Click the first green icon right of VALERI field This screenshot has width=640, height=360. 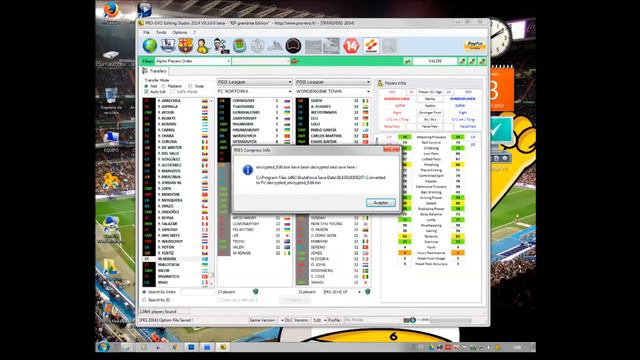point(462,61)
